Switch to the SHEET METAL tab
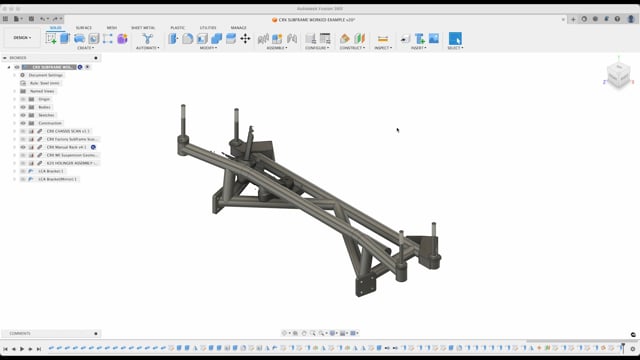The image size is (640, 360). (143, 28)
